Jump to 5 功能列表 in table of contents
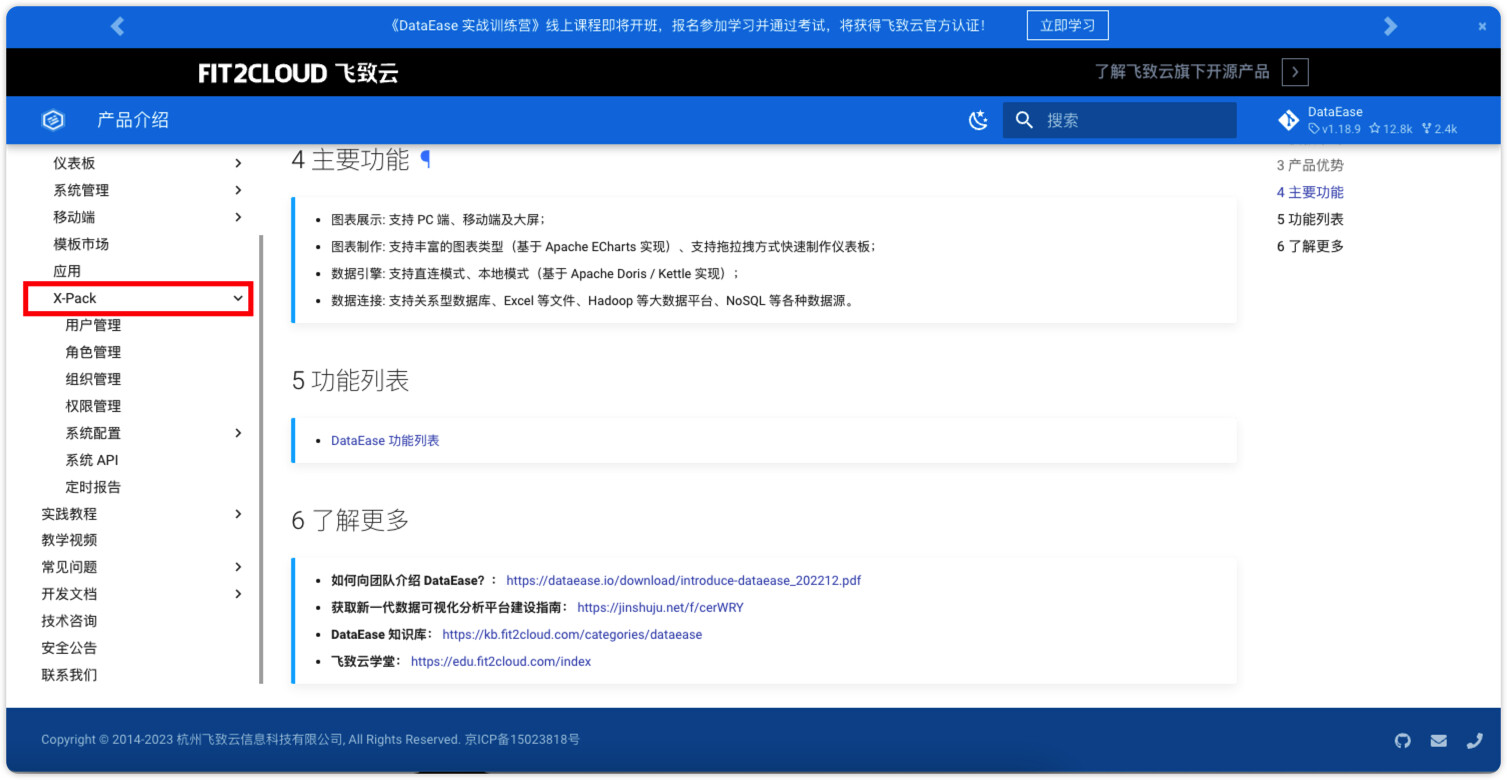 [x=1310, y=219]
